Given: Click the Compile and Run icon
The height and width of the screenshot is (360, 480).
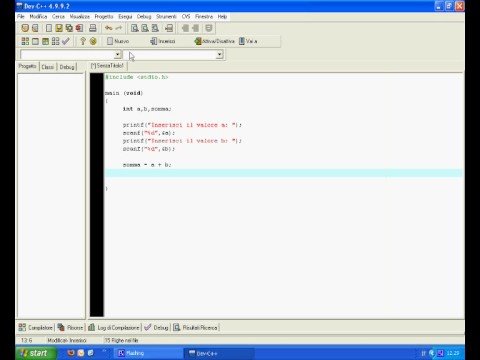Looking at the screenshot, I should coord(45,41).
